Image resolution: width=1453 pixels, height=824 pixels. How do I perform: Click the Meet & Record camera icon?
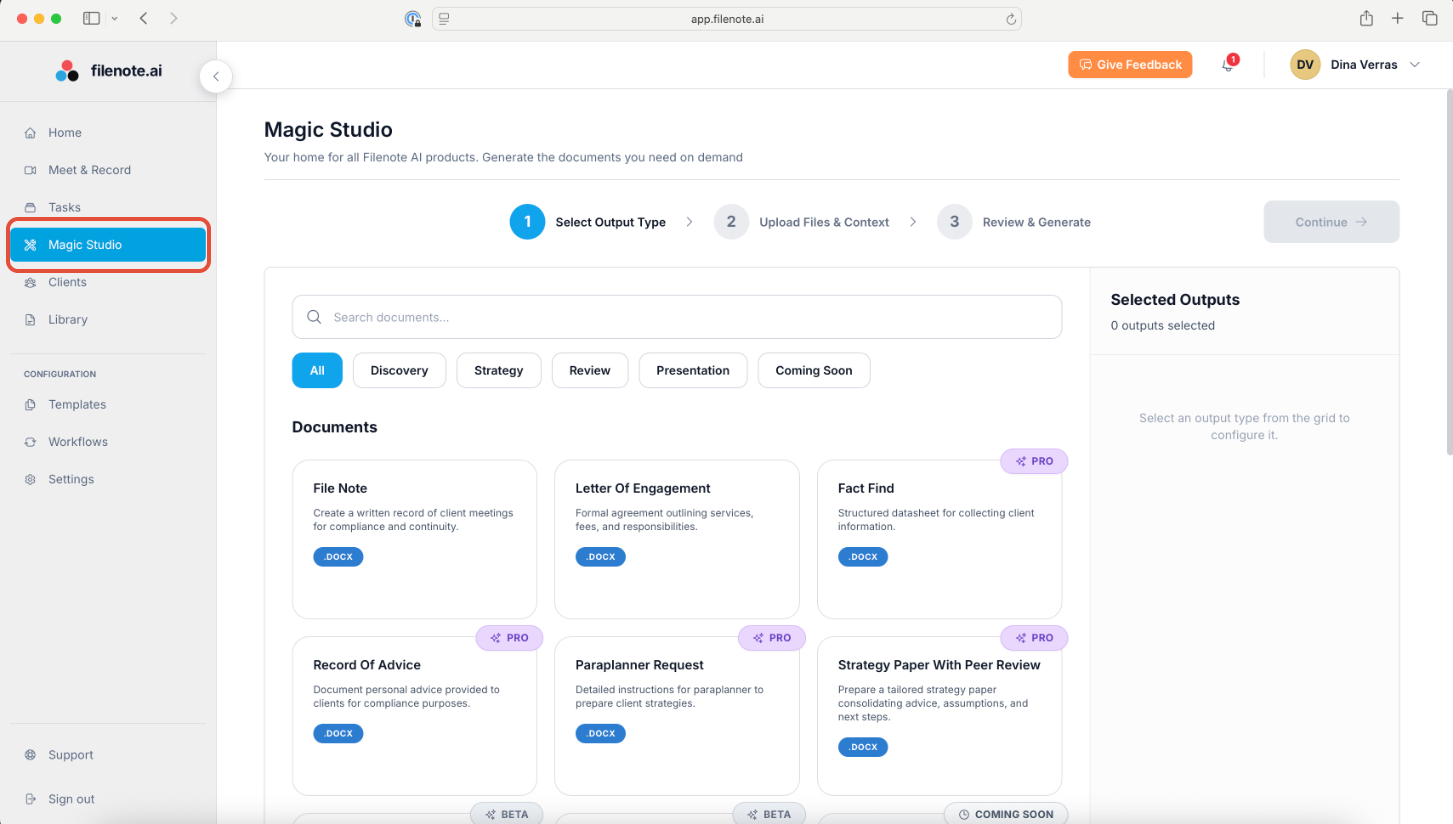[30, 170]
